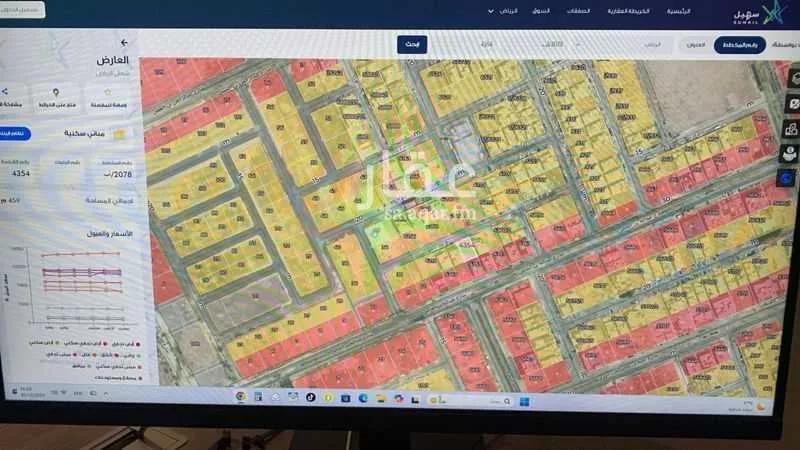Viewport: 800px width, 450px height.
Task: Click the second map tool icon on right edge
Action: coord(790,103)
